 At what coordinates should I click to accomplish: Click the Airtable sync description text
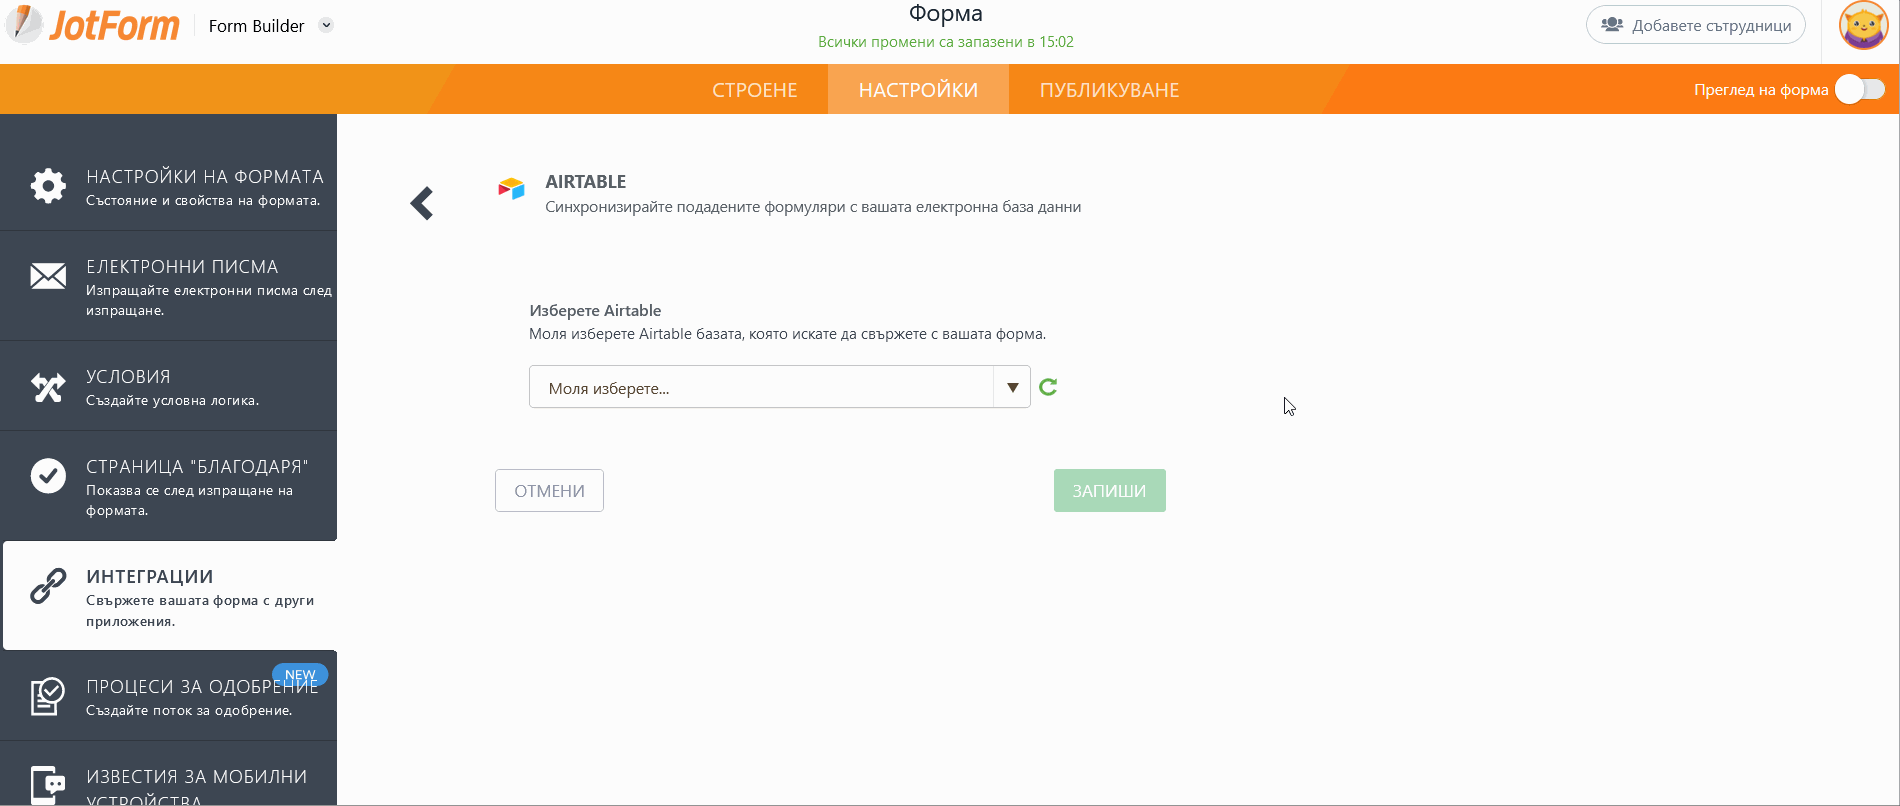click(813, 207)
